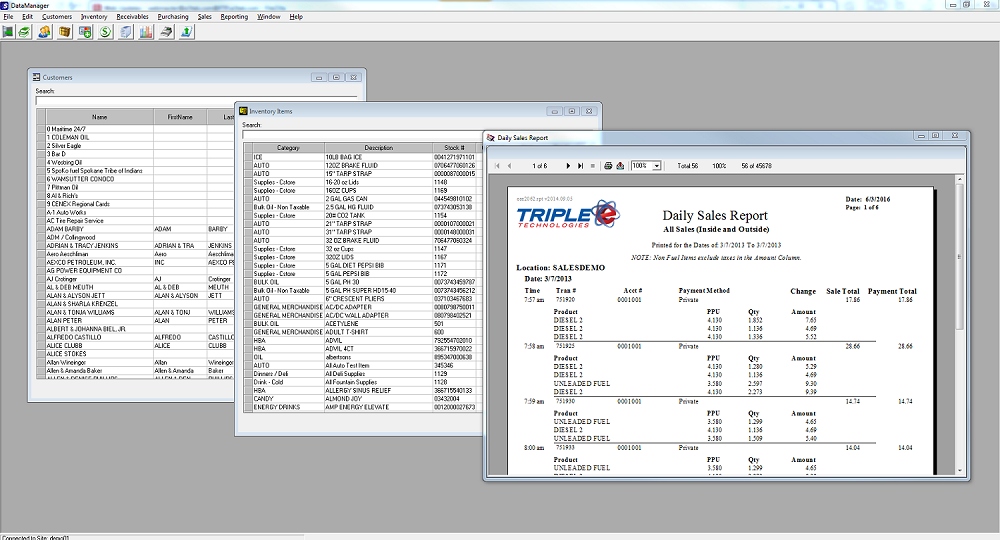Click the cash register toolbar icon
This screenshot has width=1000, height=540.
[166, 32]
